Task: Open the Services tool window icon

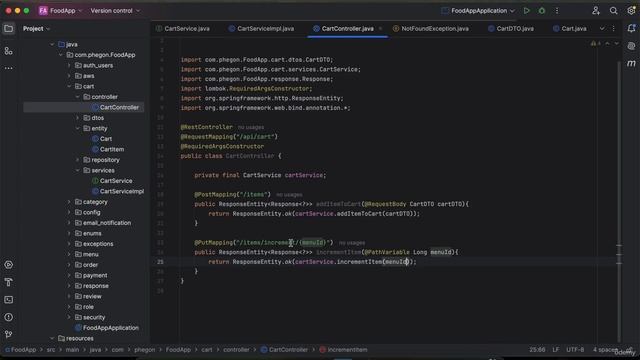Action: (x=9, y=265)
